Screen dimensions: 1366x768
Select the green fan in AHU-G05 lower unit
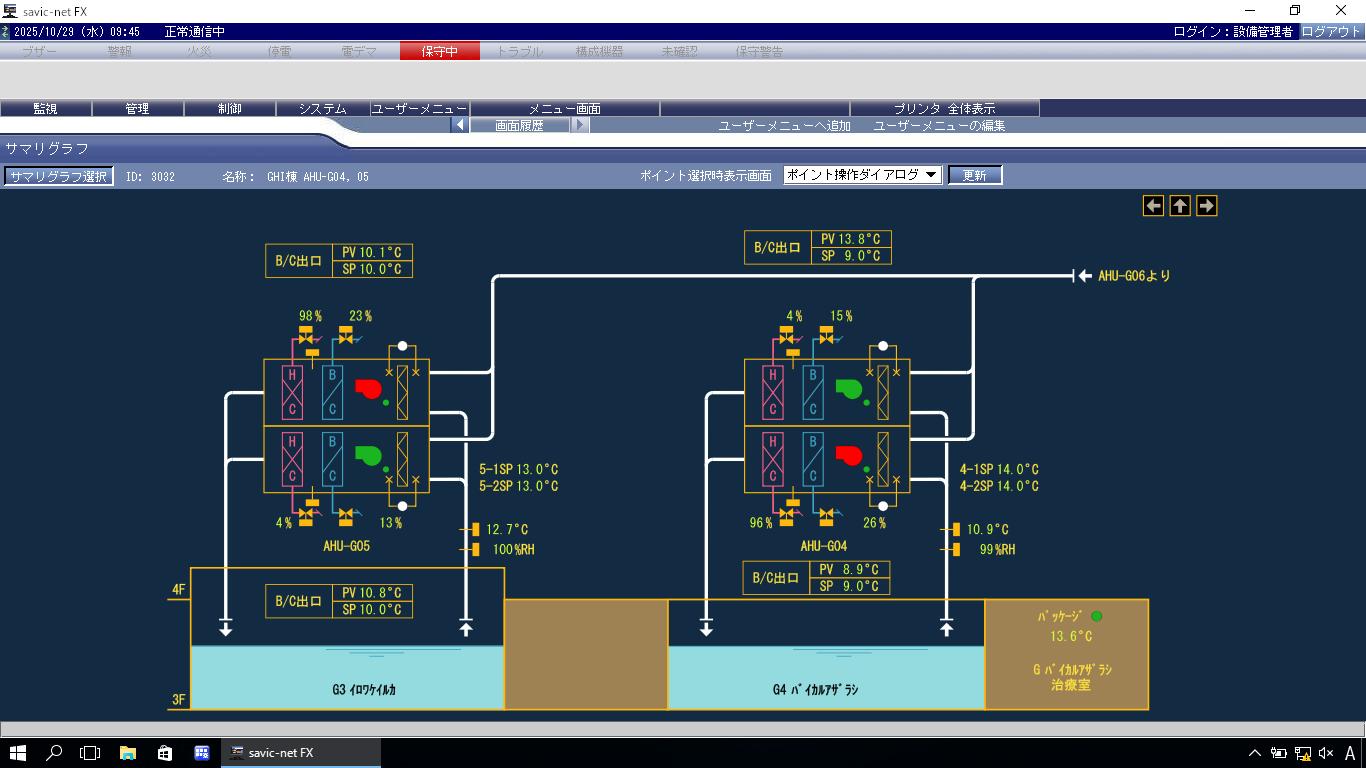click(x=368, y=457)
